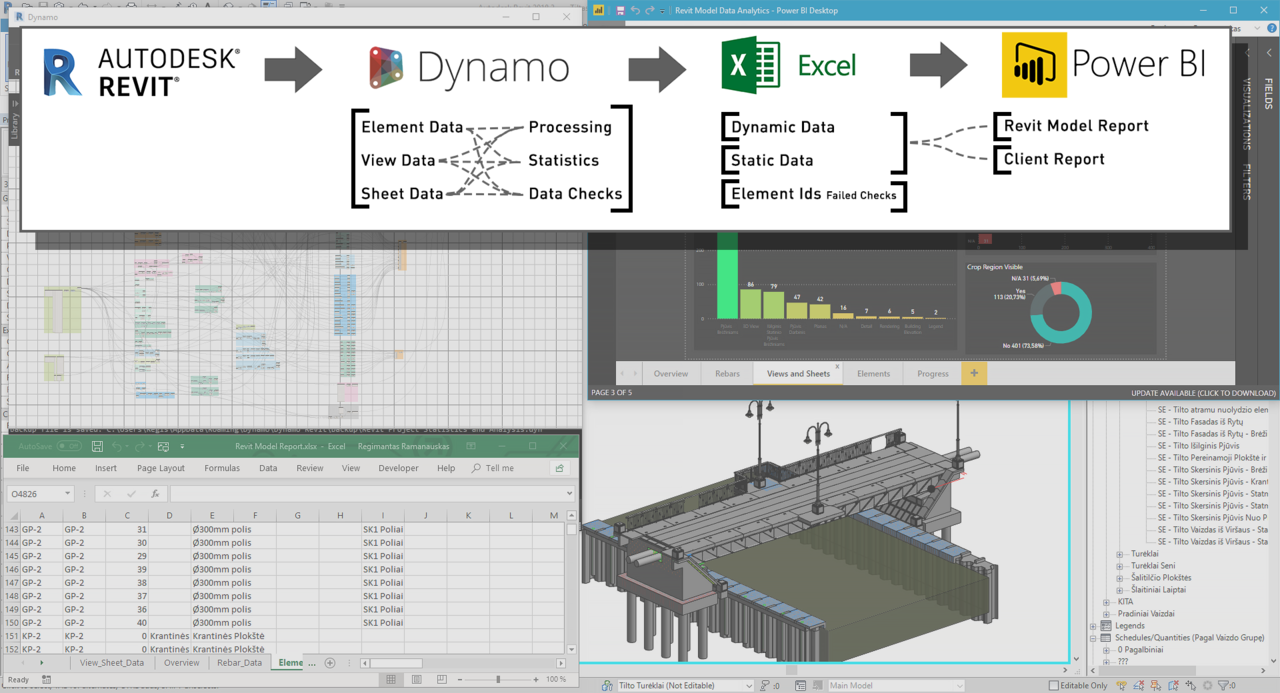1280x693 pixels.
Task: Switch Excel to Page Break Preview
Action: (x=442, y=680)
